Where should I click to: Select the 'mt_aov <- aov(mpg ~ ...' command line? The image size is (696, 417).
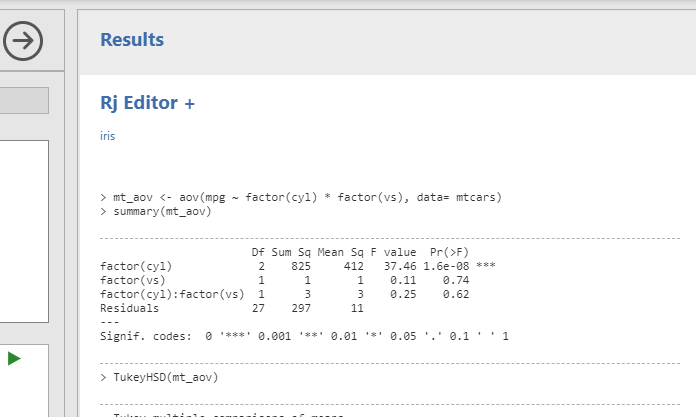tap(301, 197)
